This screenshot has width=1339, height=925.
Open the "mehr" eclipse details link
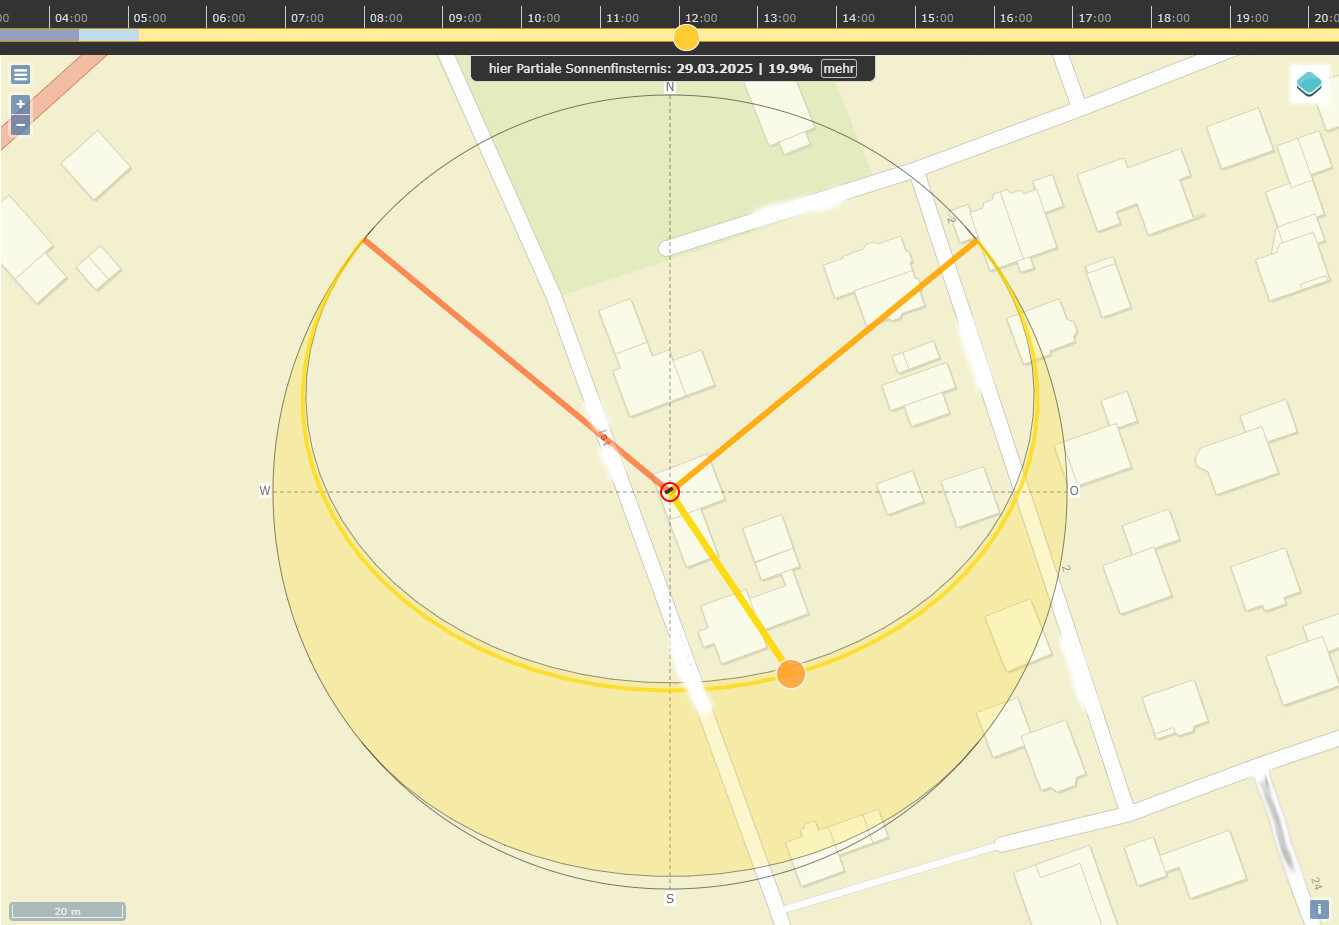[x=839, y=69]
